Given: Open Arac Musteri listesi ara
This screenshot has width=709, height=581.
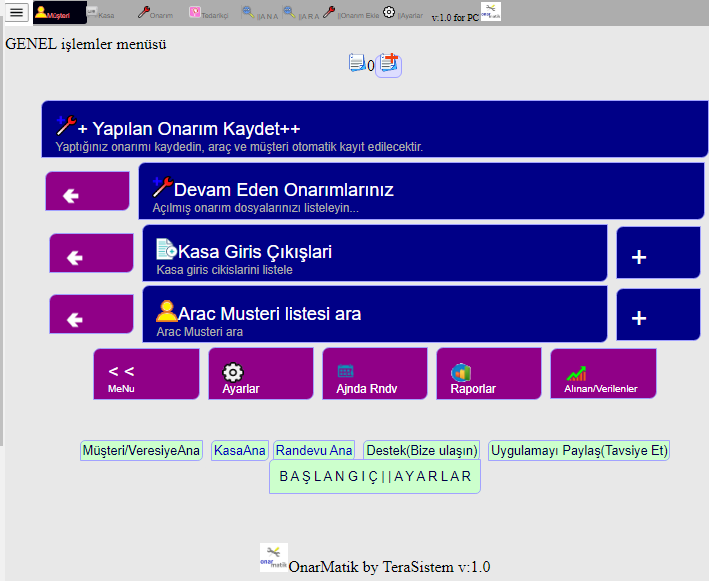Looking at the screenshot, I should click(375, 314).
